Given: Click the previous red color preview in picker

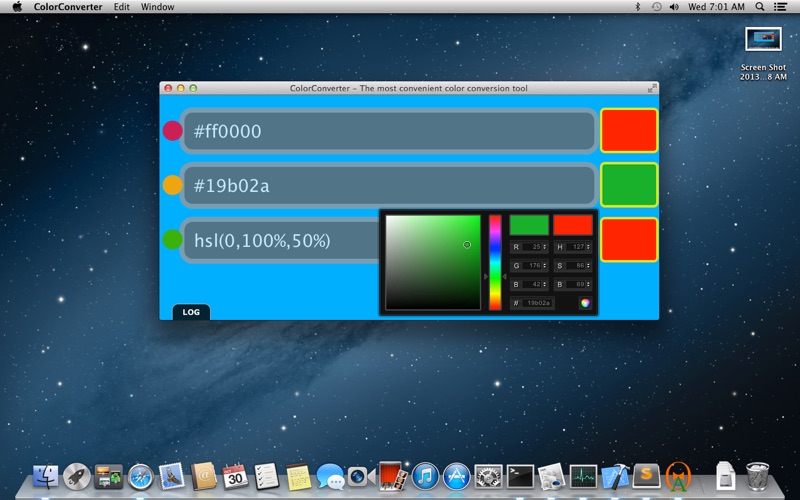Looking at the screenshot, I should 573,224.
